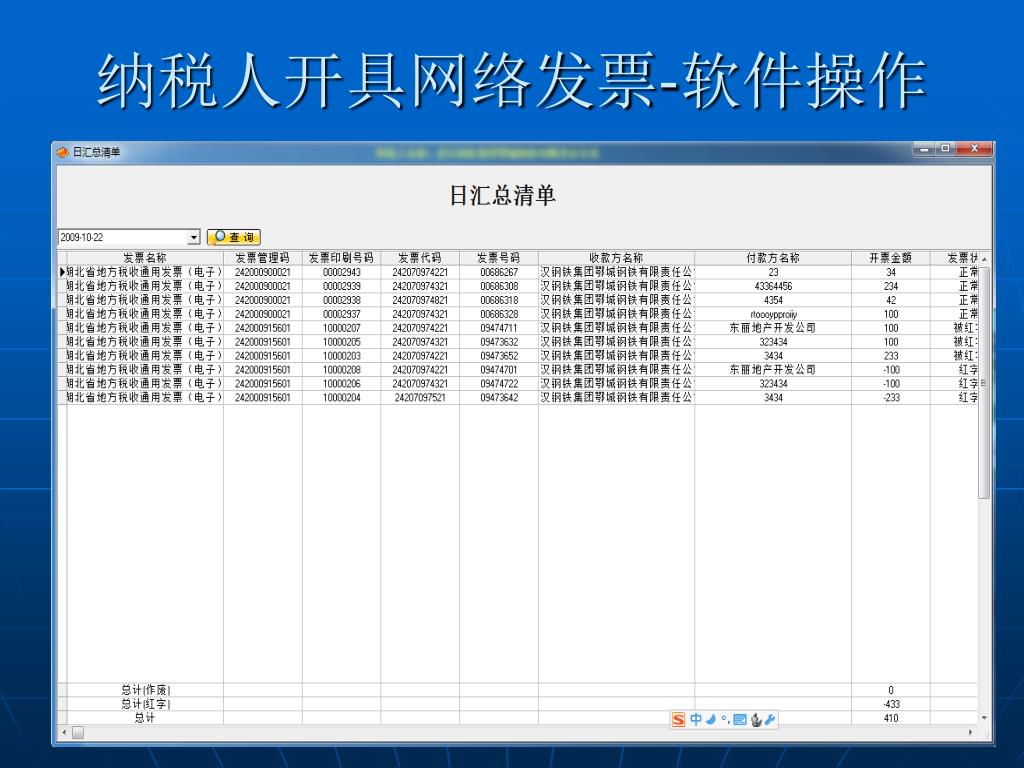Viewport: 1024px width, 768px height.
Task: Select printing number cell 10000203
Action: coord(342,355)
